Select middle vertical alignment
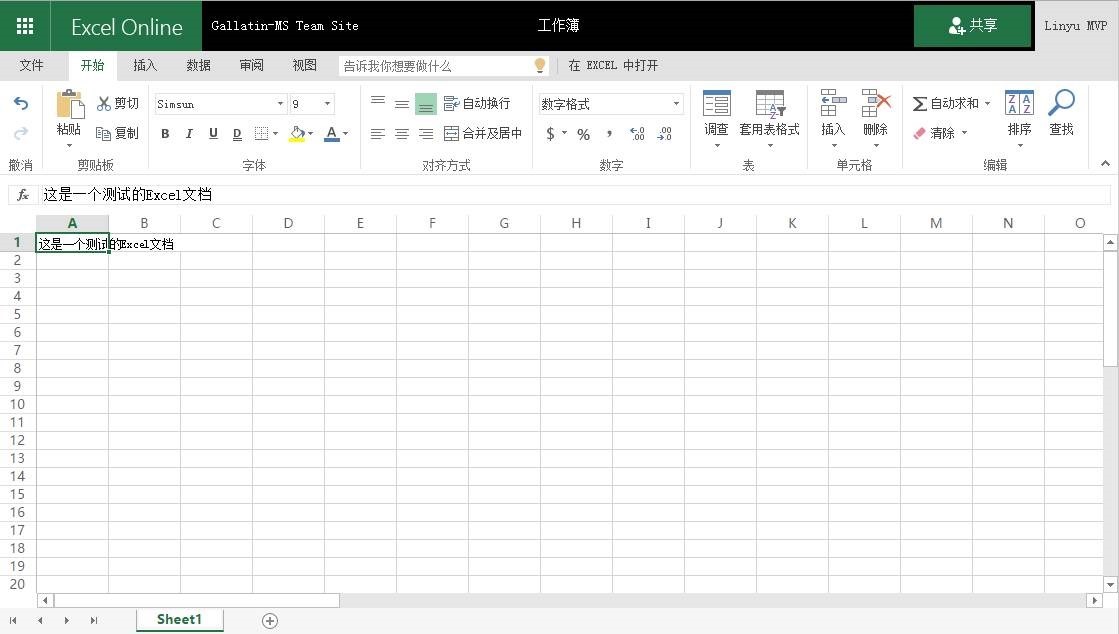 (x=402, y=104)
